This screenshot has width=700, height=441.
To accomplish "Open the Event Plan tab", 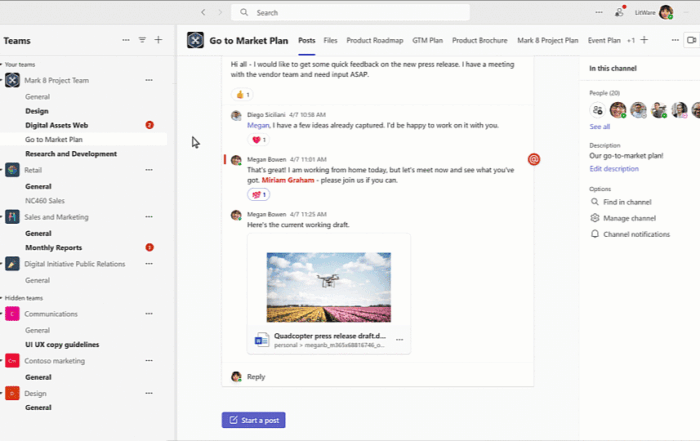I will (604, 40).
